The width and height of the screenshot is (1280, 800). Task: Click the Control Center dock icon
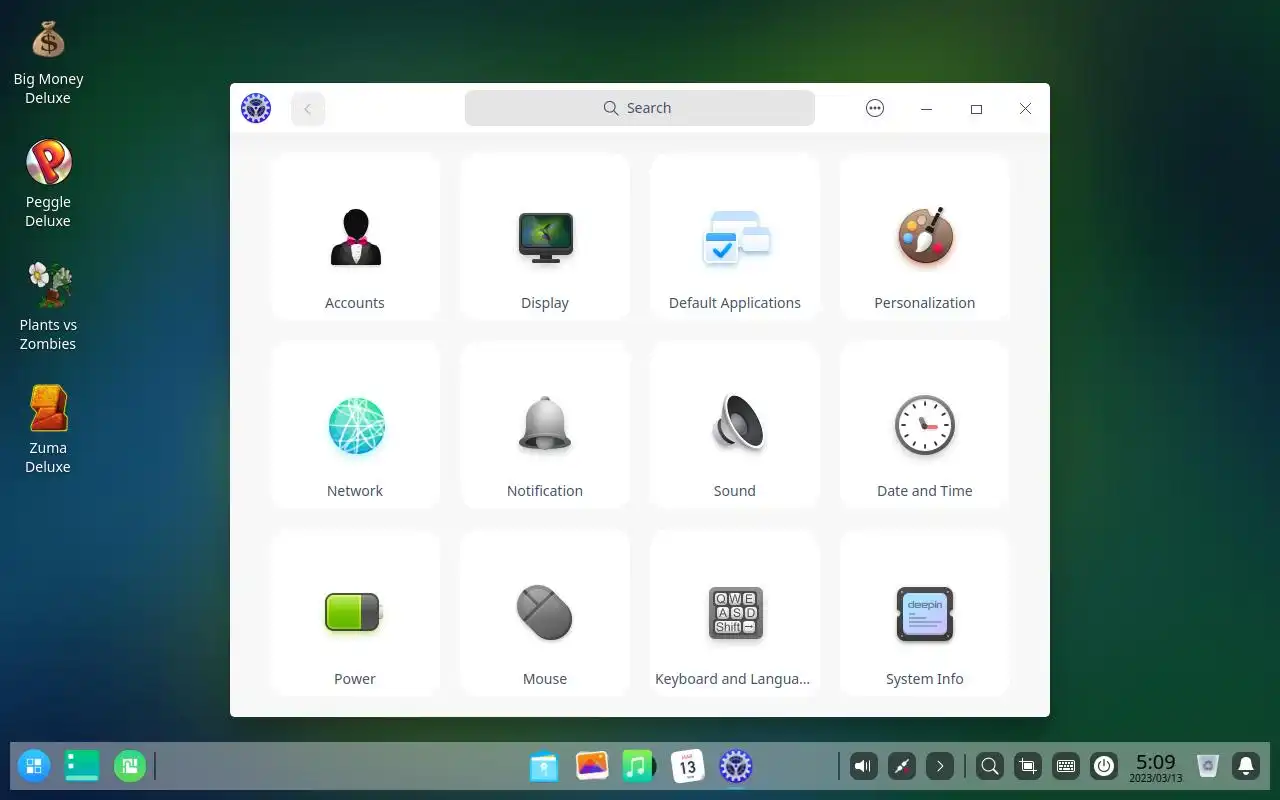click(x=735, y=767)
